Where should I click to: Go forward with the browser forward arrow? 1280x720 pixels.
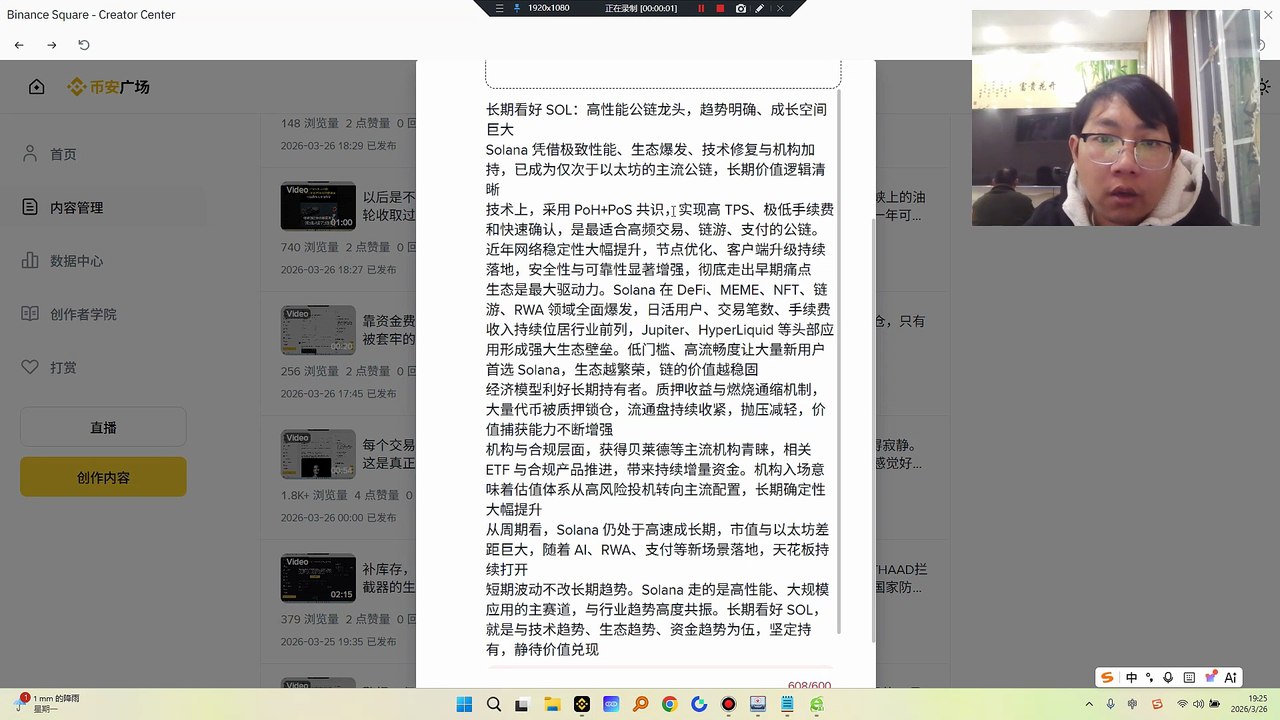coord(52,45)
